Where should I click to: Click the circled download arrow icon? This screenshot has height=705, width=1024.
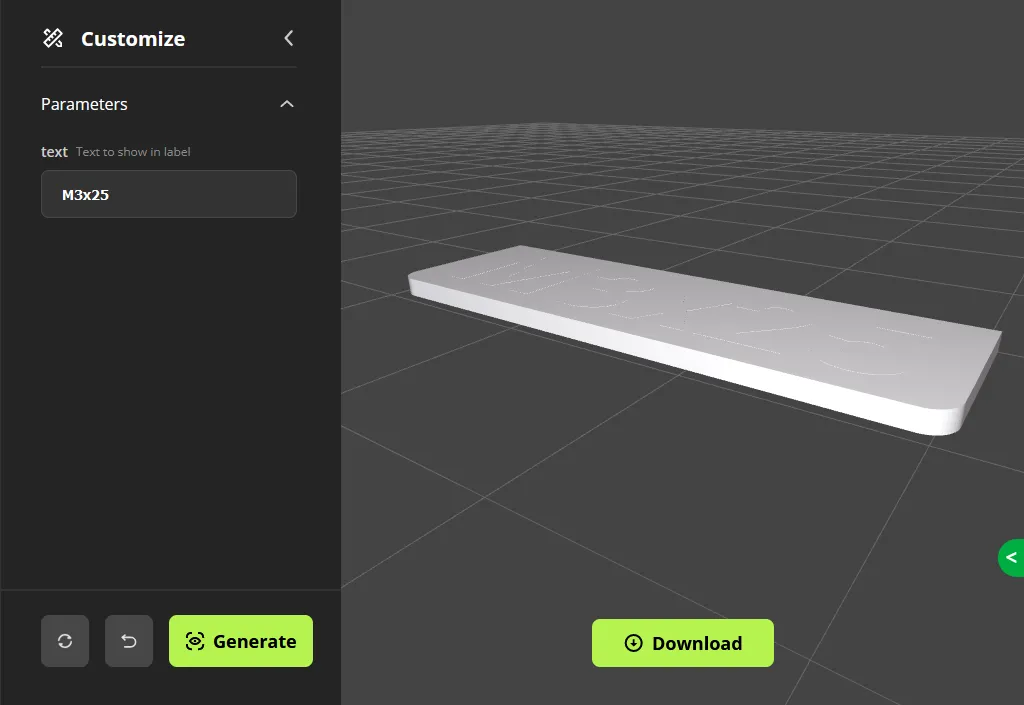633,643
